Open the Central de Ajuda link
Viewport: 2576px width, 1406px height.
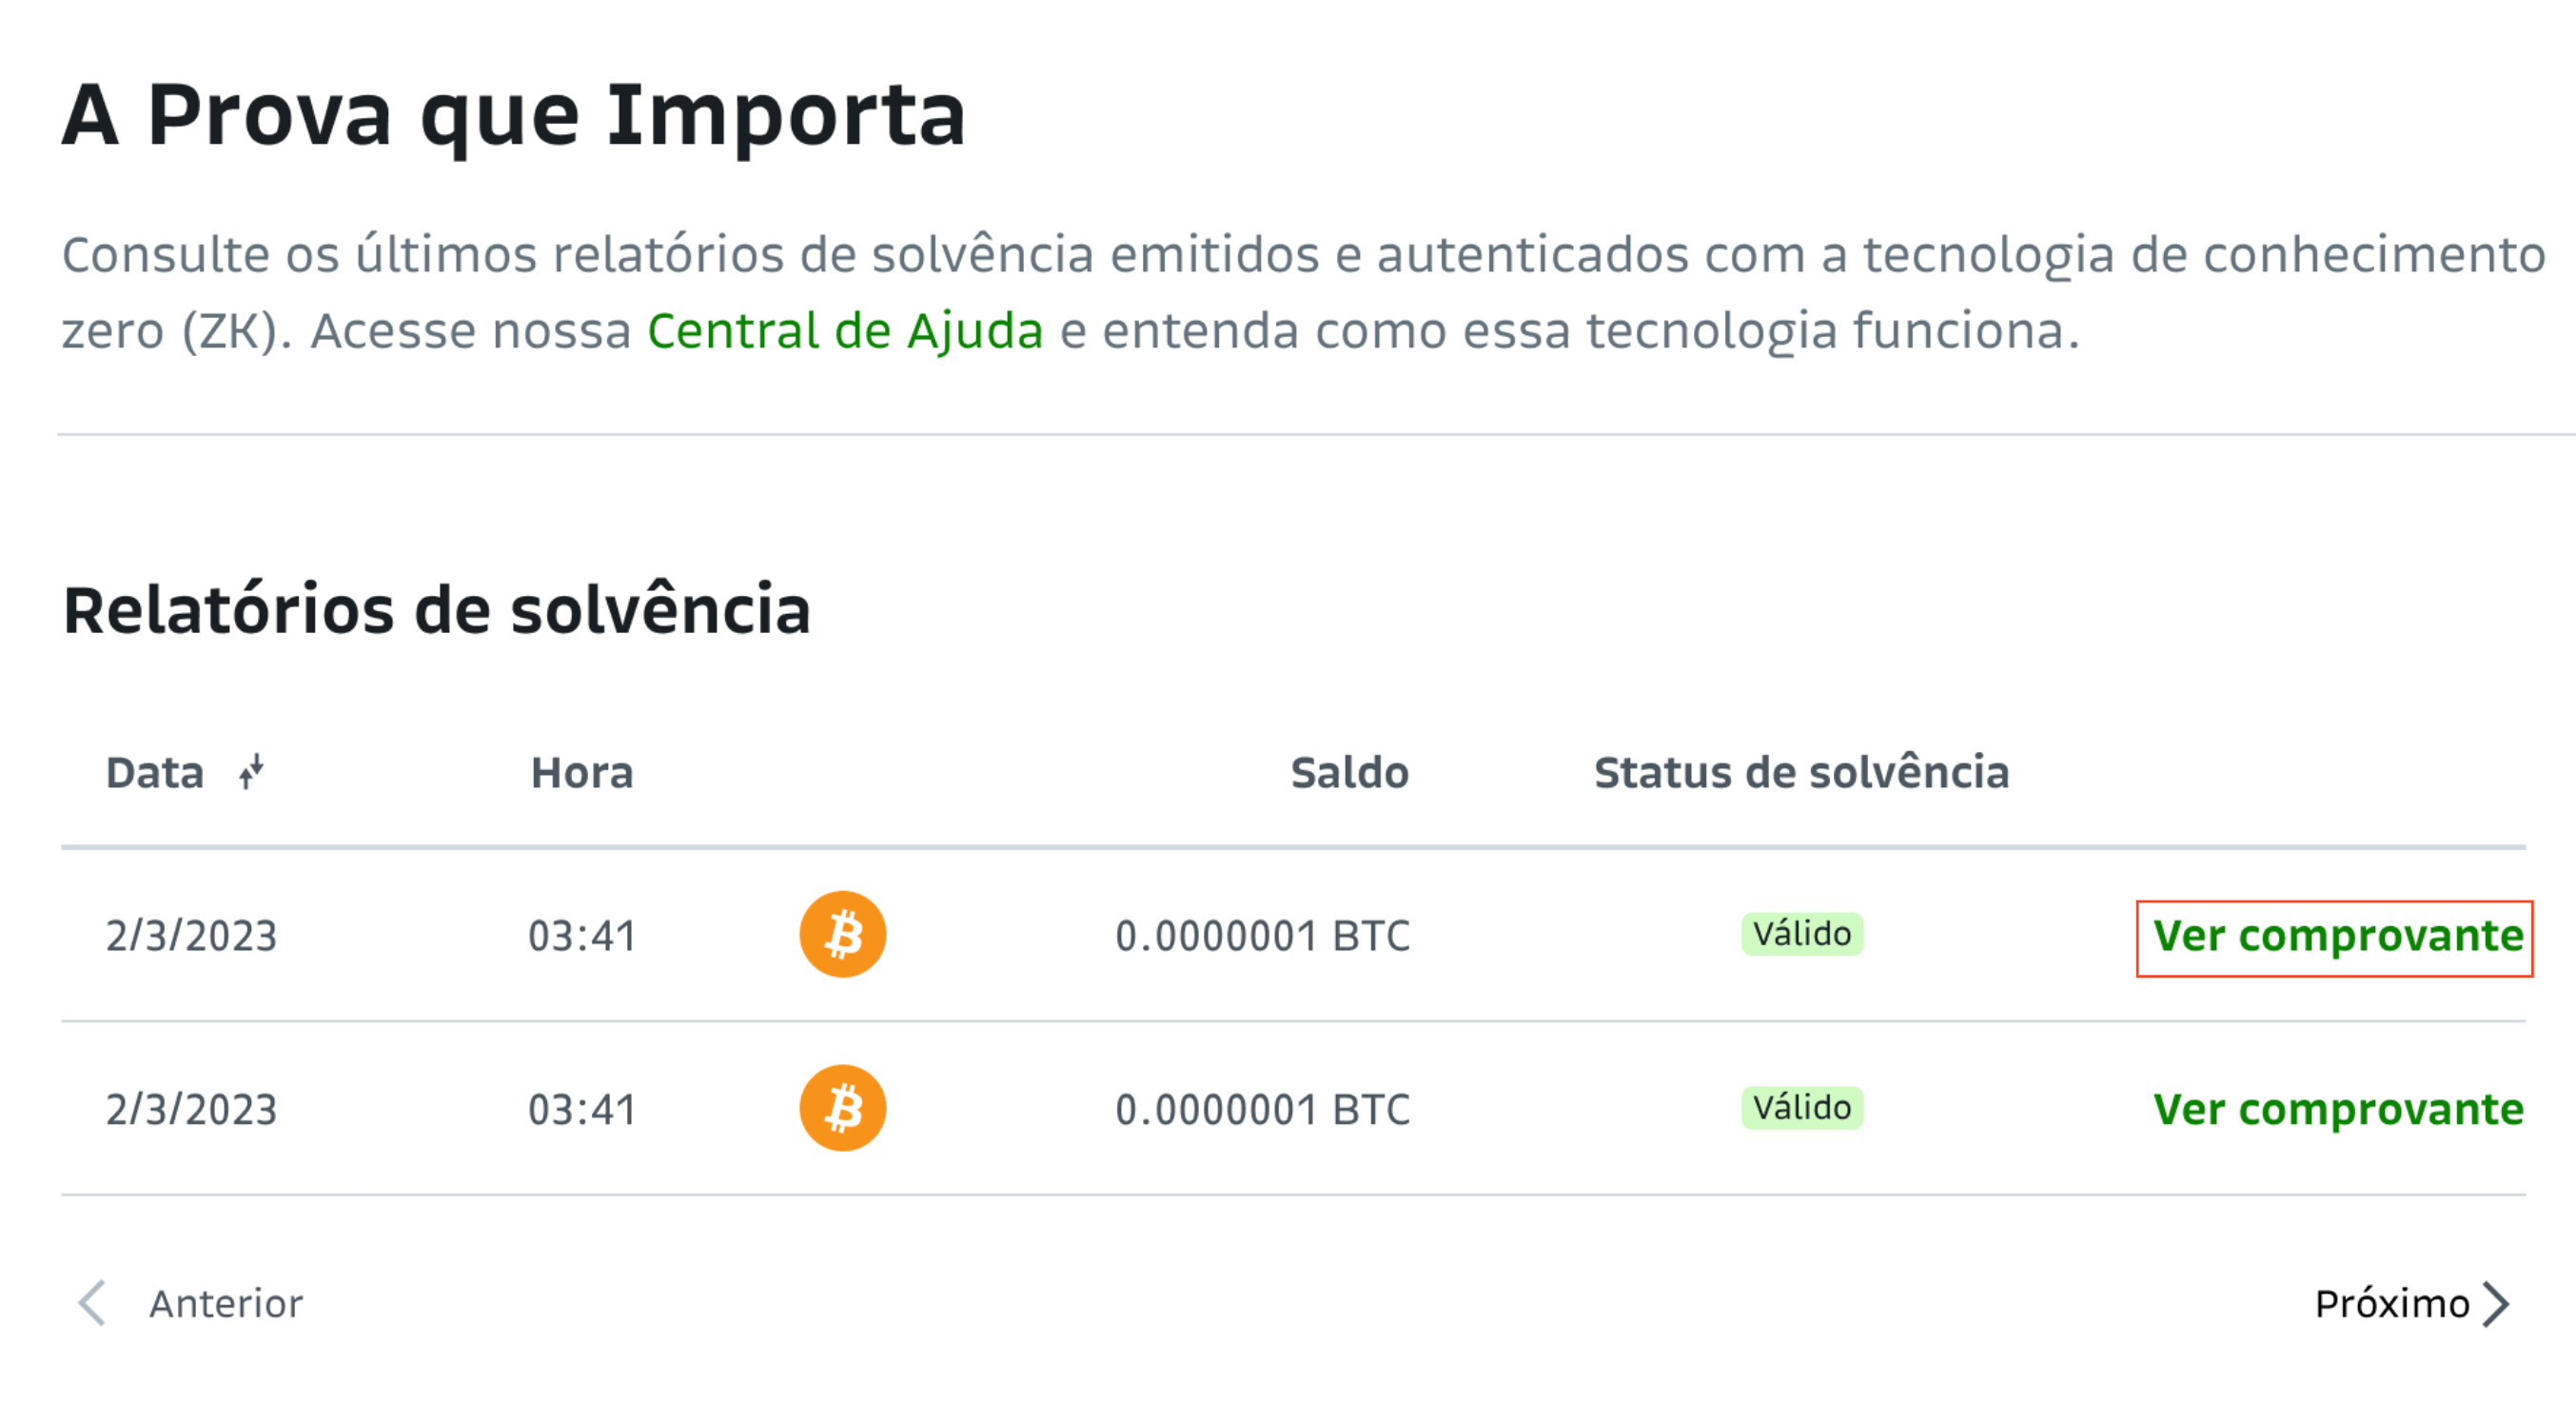845,331
